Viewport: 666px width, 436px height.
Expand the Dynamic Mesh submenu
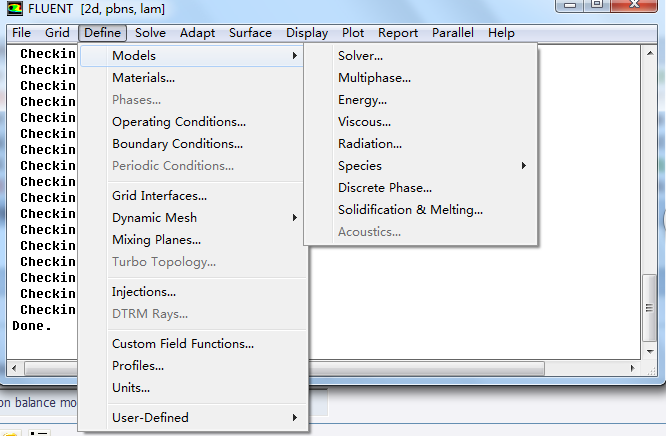[192, 218]
